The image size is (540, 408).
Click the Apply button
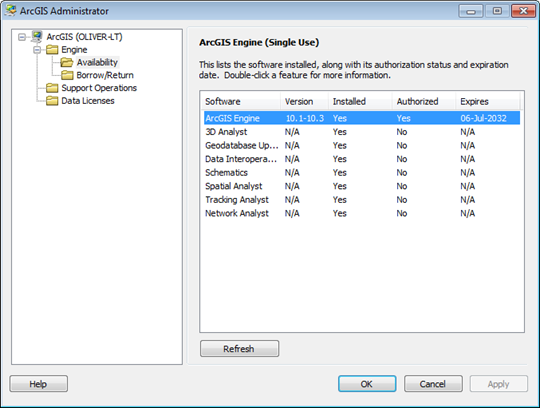[499, 384]
